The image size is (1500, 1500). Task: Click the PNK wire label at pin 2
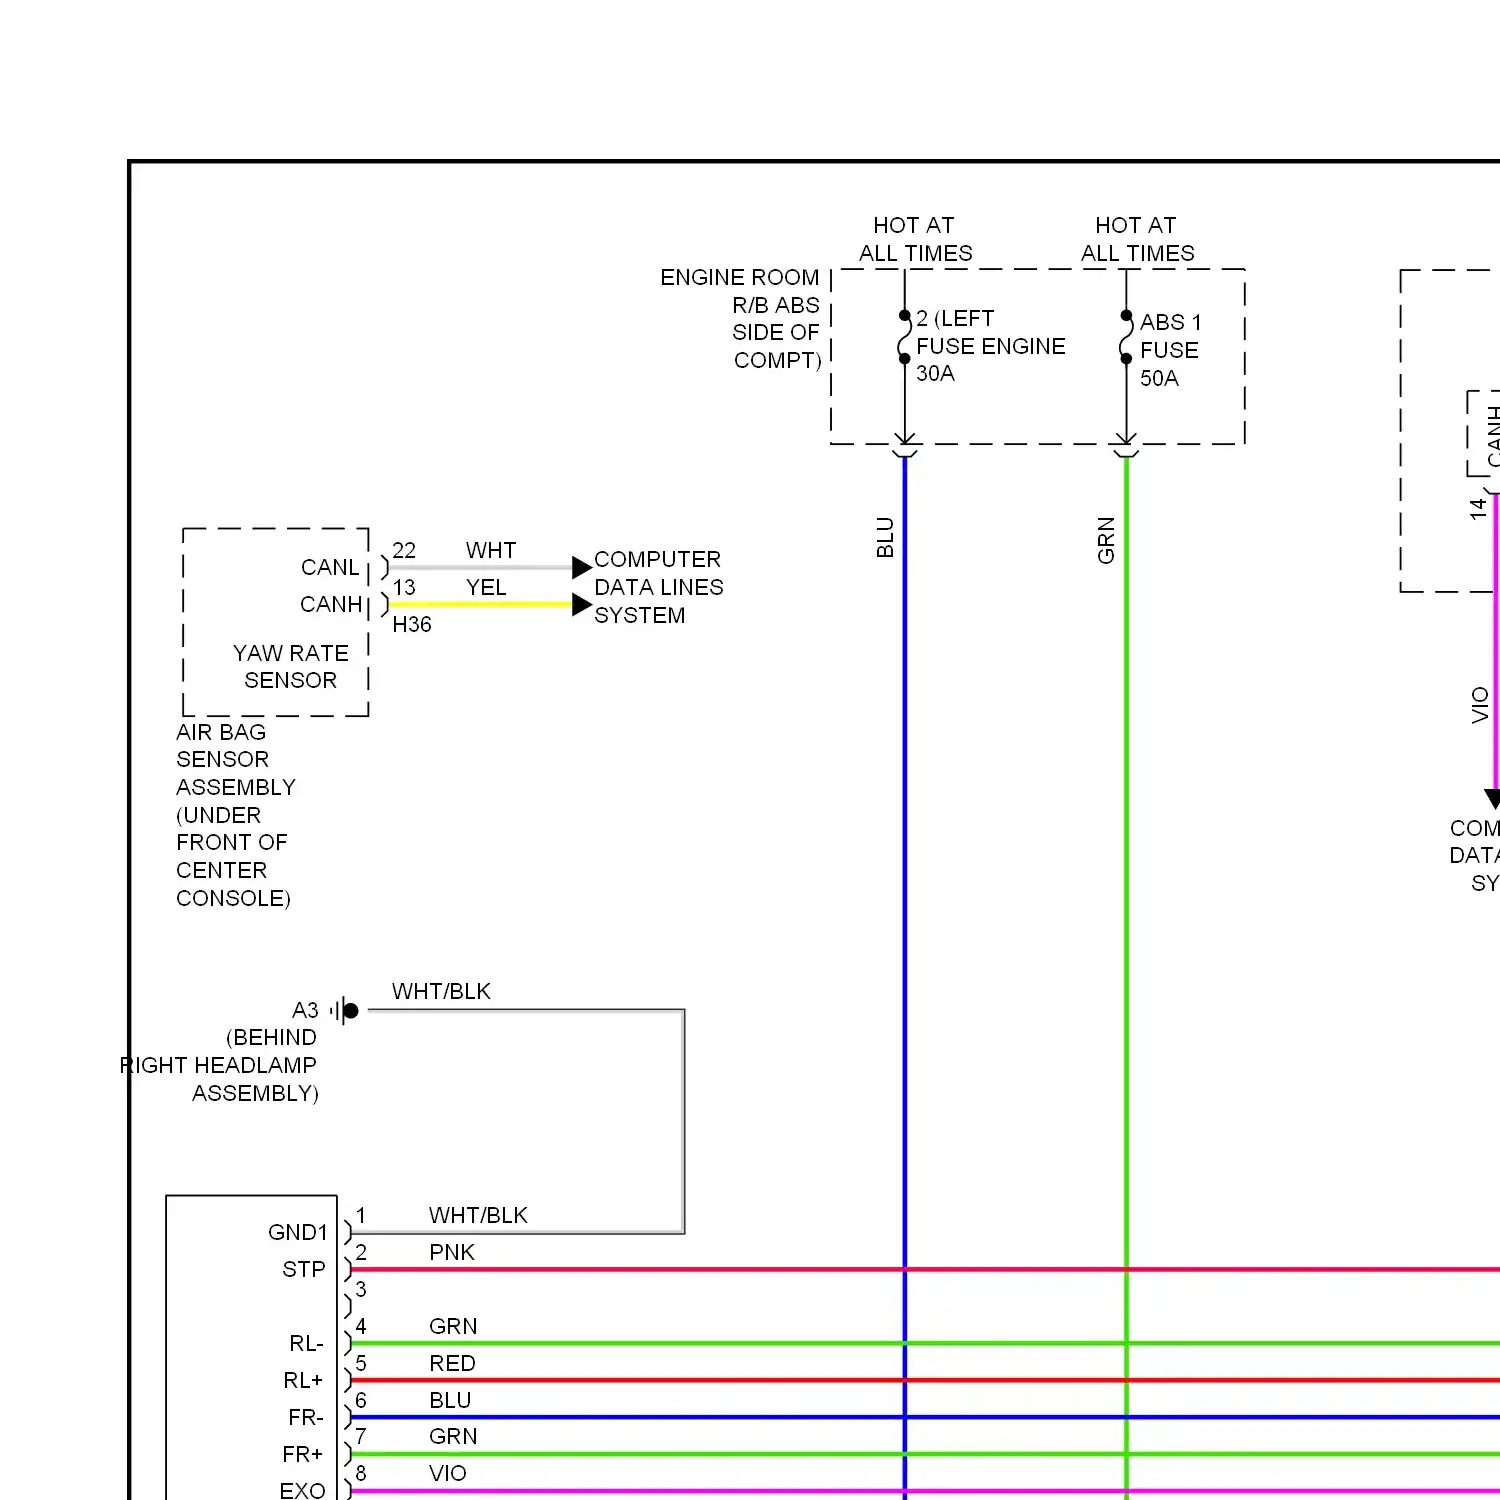(452, 1253)
